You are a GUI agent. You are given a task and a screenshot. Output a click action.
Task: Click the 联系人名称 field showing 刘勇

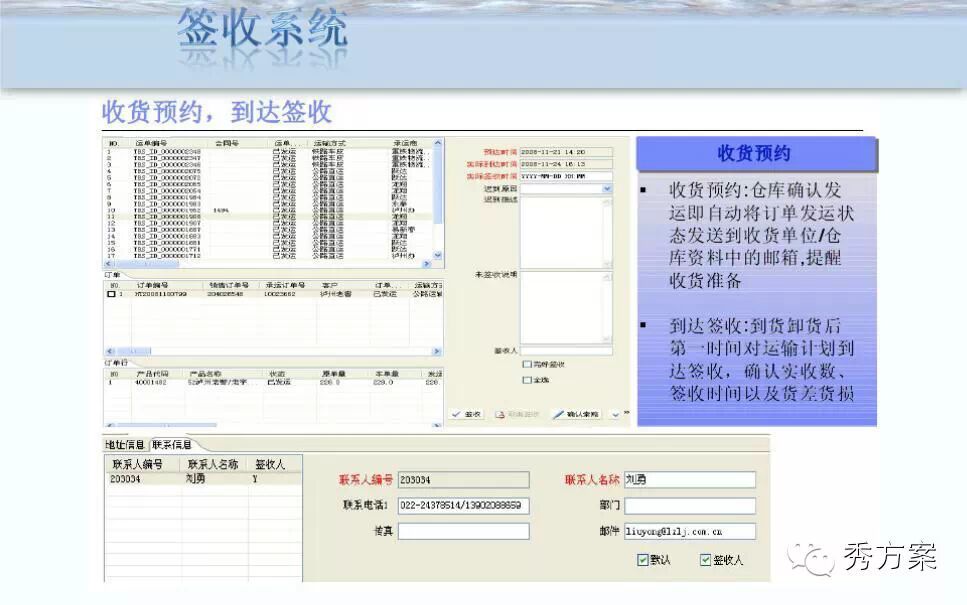tap(689, 480)
